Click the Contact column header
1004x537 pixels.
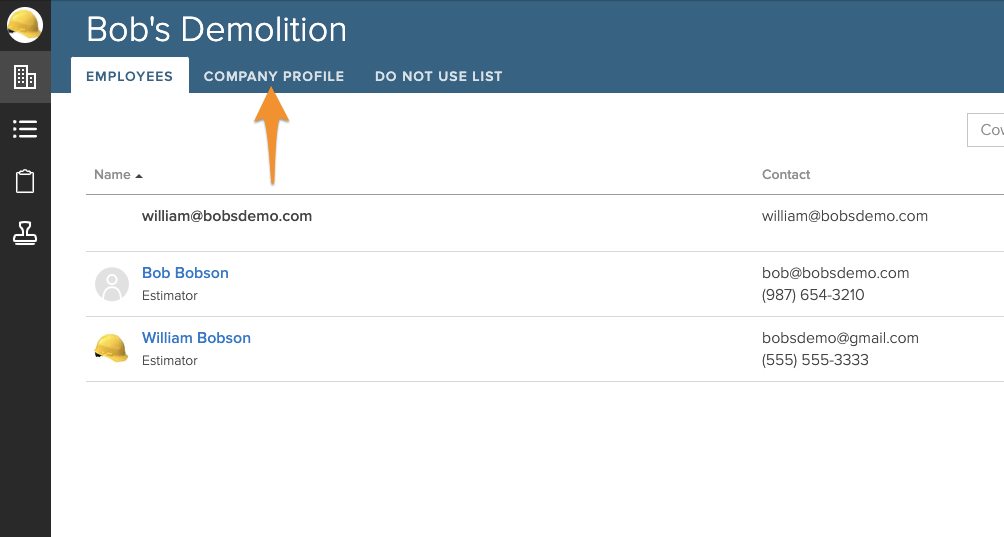tap(786, 174)
